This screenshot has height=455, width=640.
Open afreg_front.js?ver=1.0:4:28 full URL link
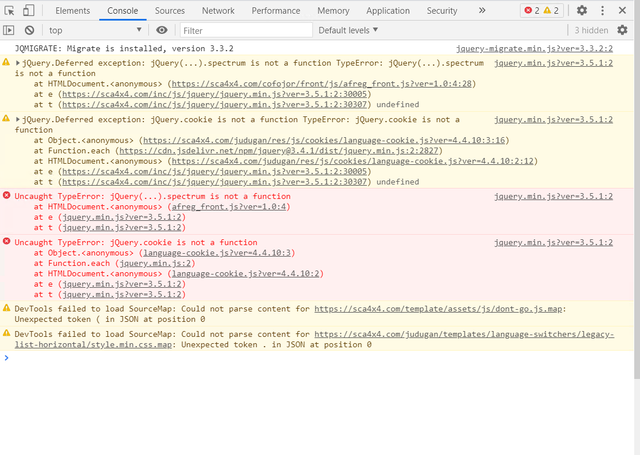[321, 84]
